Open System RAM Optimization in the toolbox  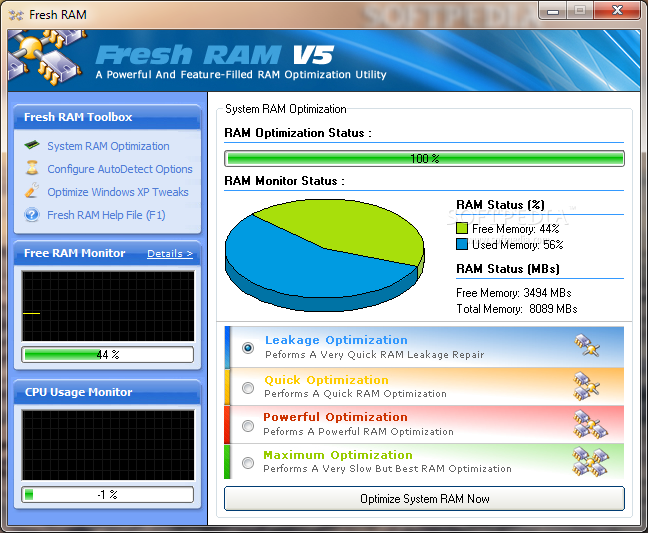[108, 146]
